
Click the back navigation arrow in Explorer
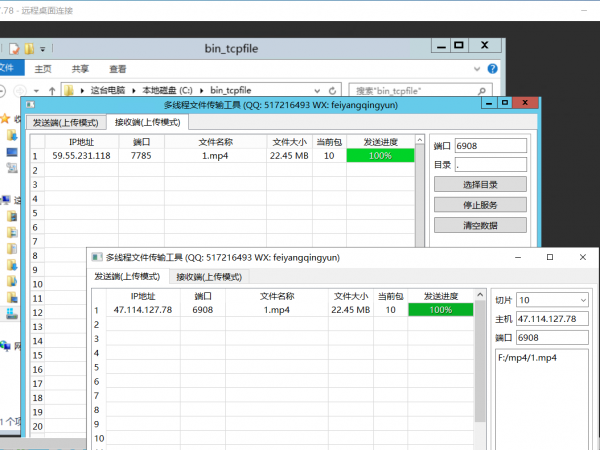[5, 90]
